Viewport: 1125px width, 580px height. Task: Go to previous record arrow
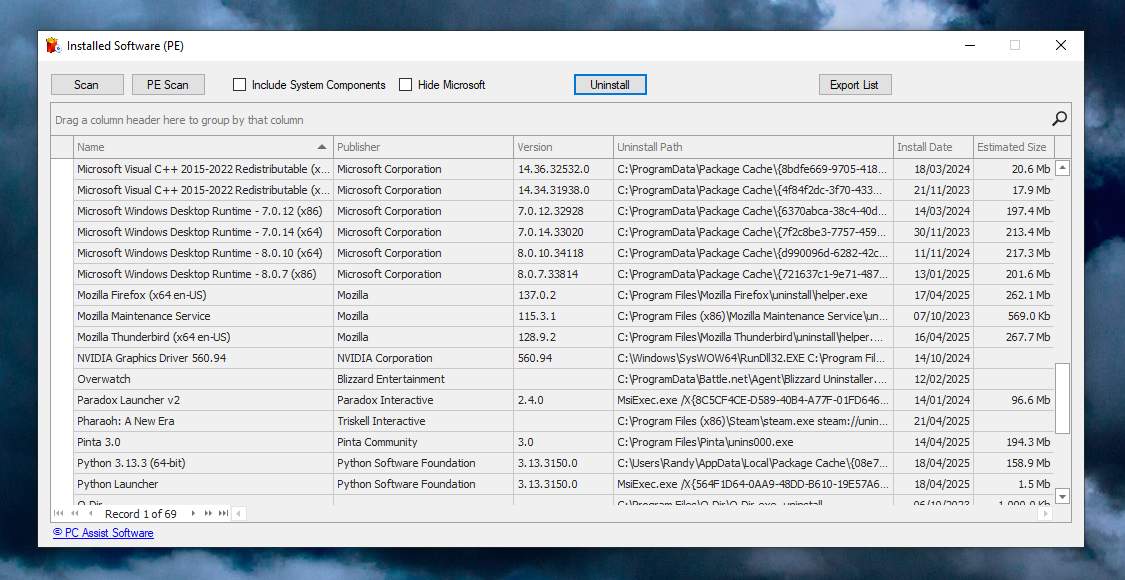click(x=90, y=513)
